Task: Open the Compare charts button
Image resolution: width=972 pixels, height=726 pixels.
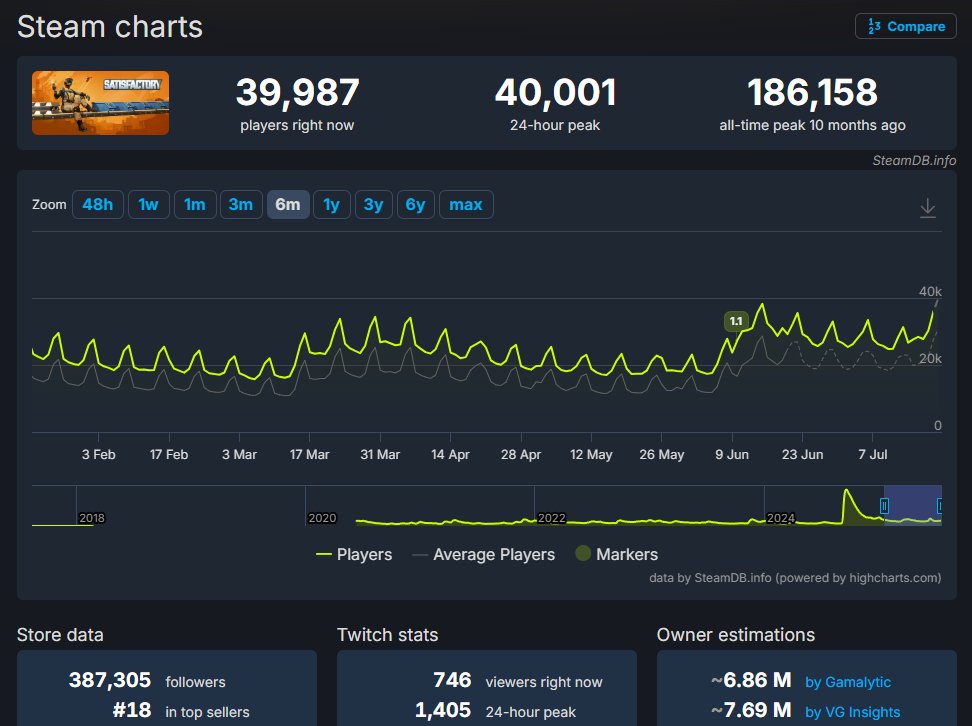Action: (906, 26)
